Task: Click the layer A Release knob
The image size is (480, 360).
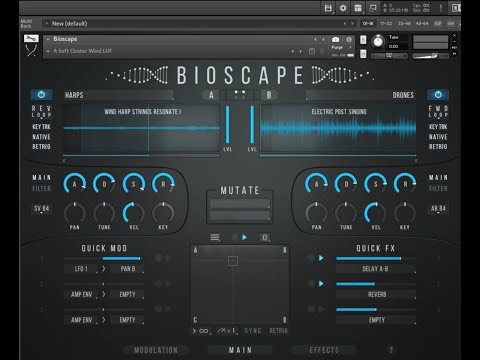Action: 163,184
